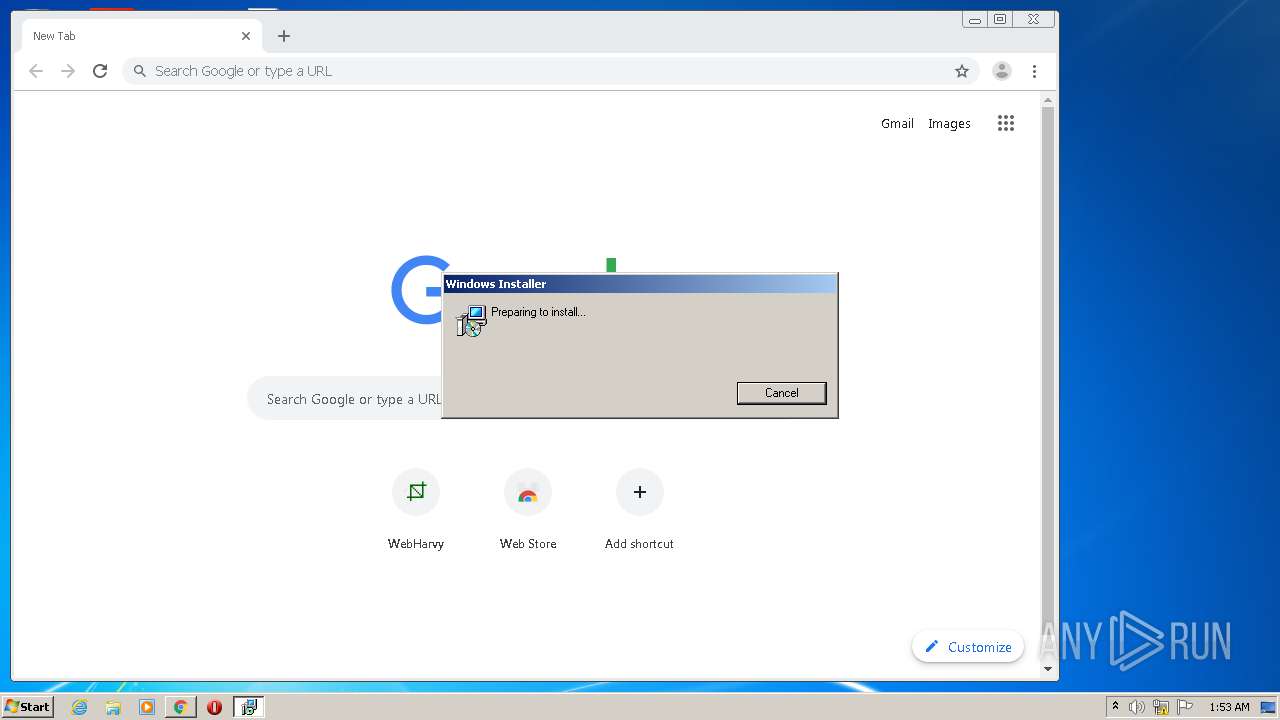Open Chrome's three-dot menu
This screenshot has height=720, width=1280.
coord(1034,71)
